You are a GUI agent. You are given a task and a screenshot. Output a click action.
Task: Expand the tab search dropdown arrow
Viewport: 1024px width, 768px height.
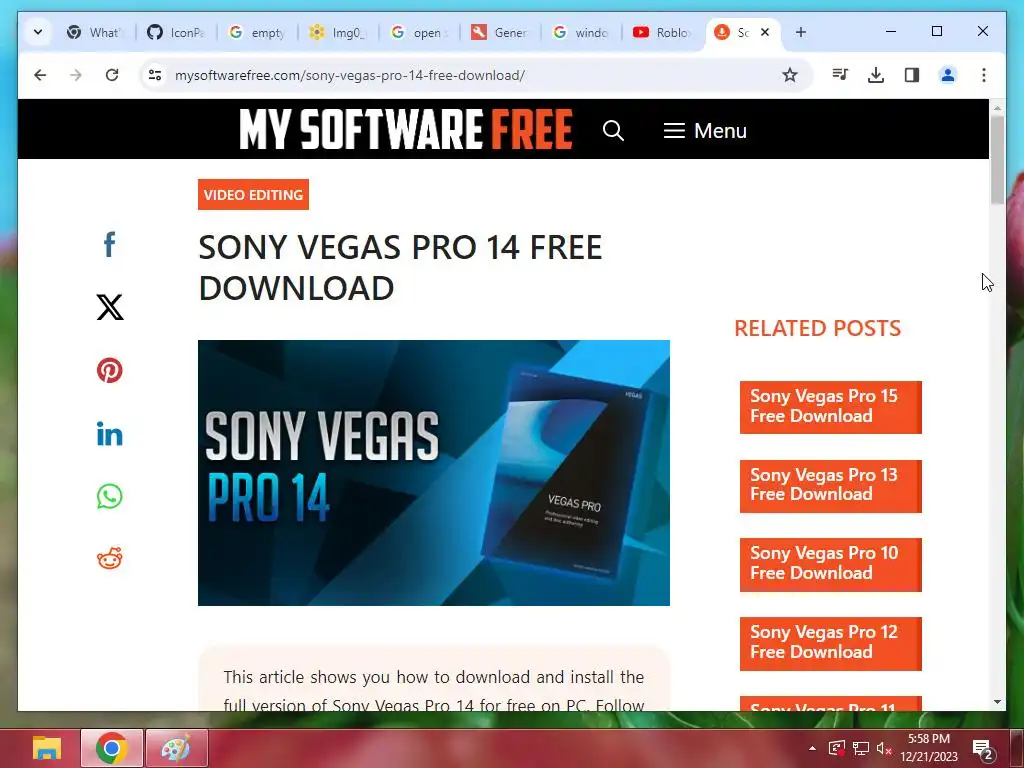38,31
